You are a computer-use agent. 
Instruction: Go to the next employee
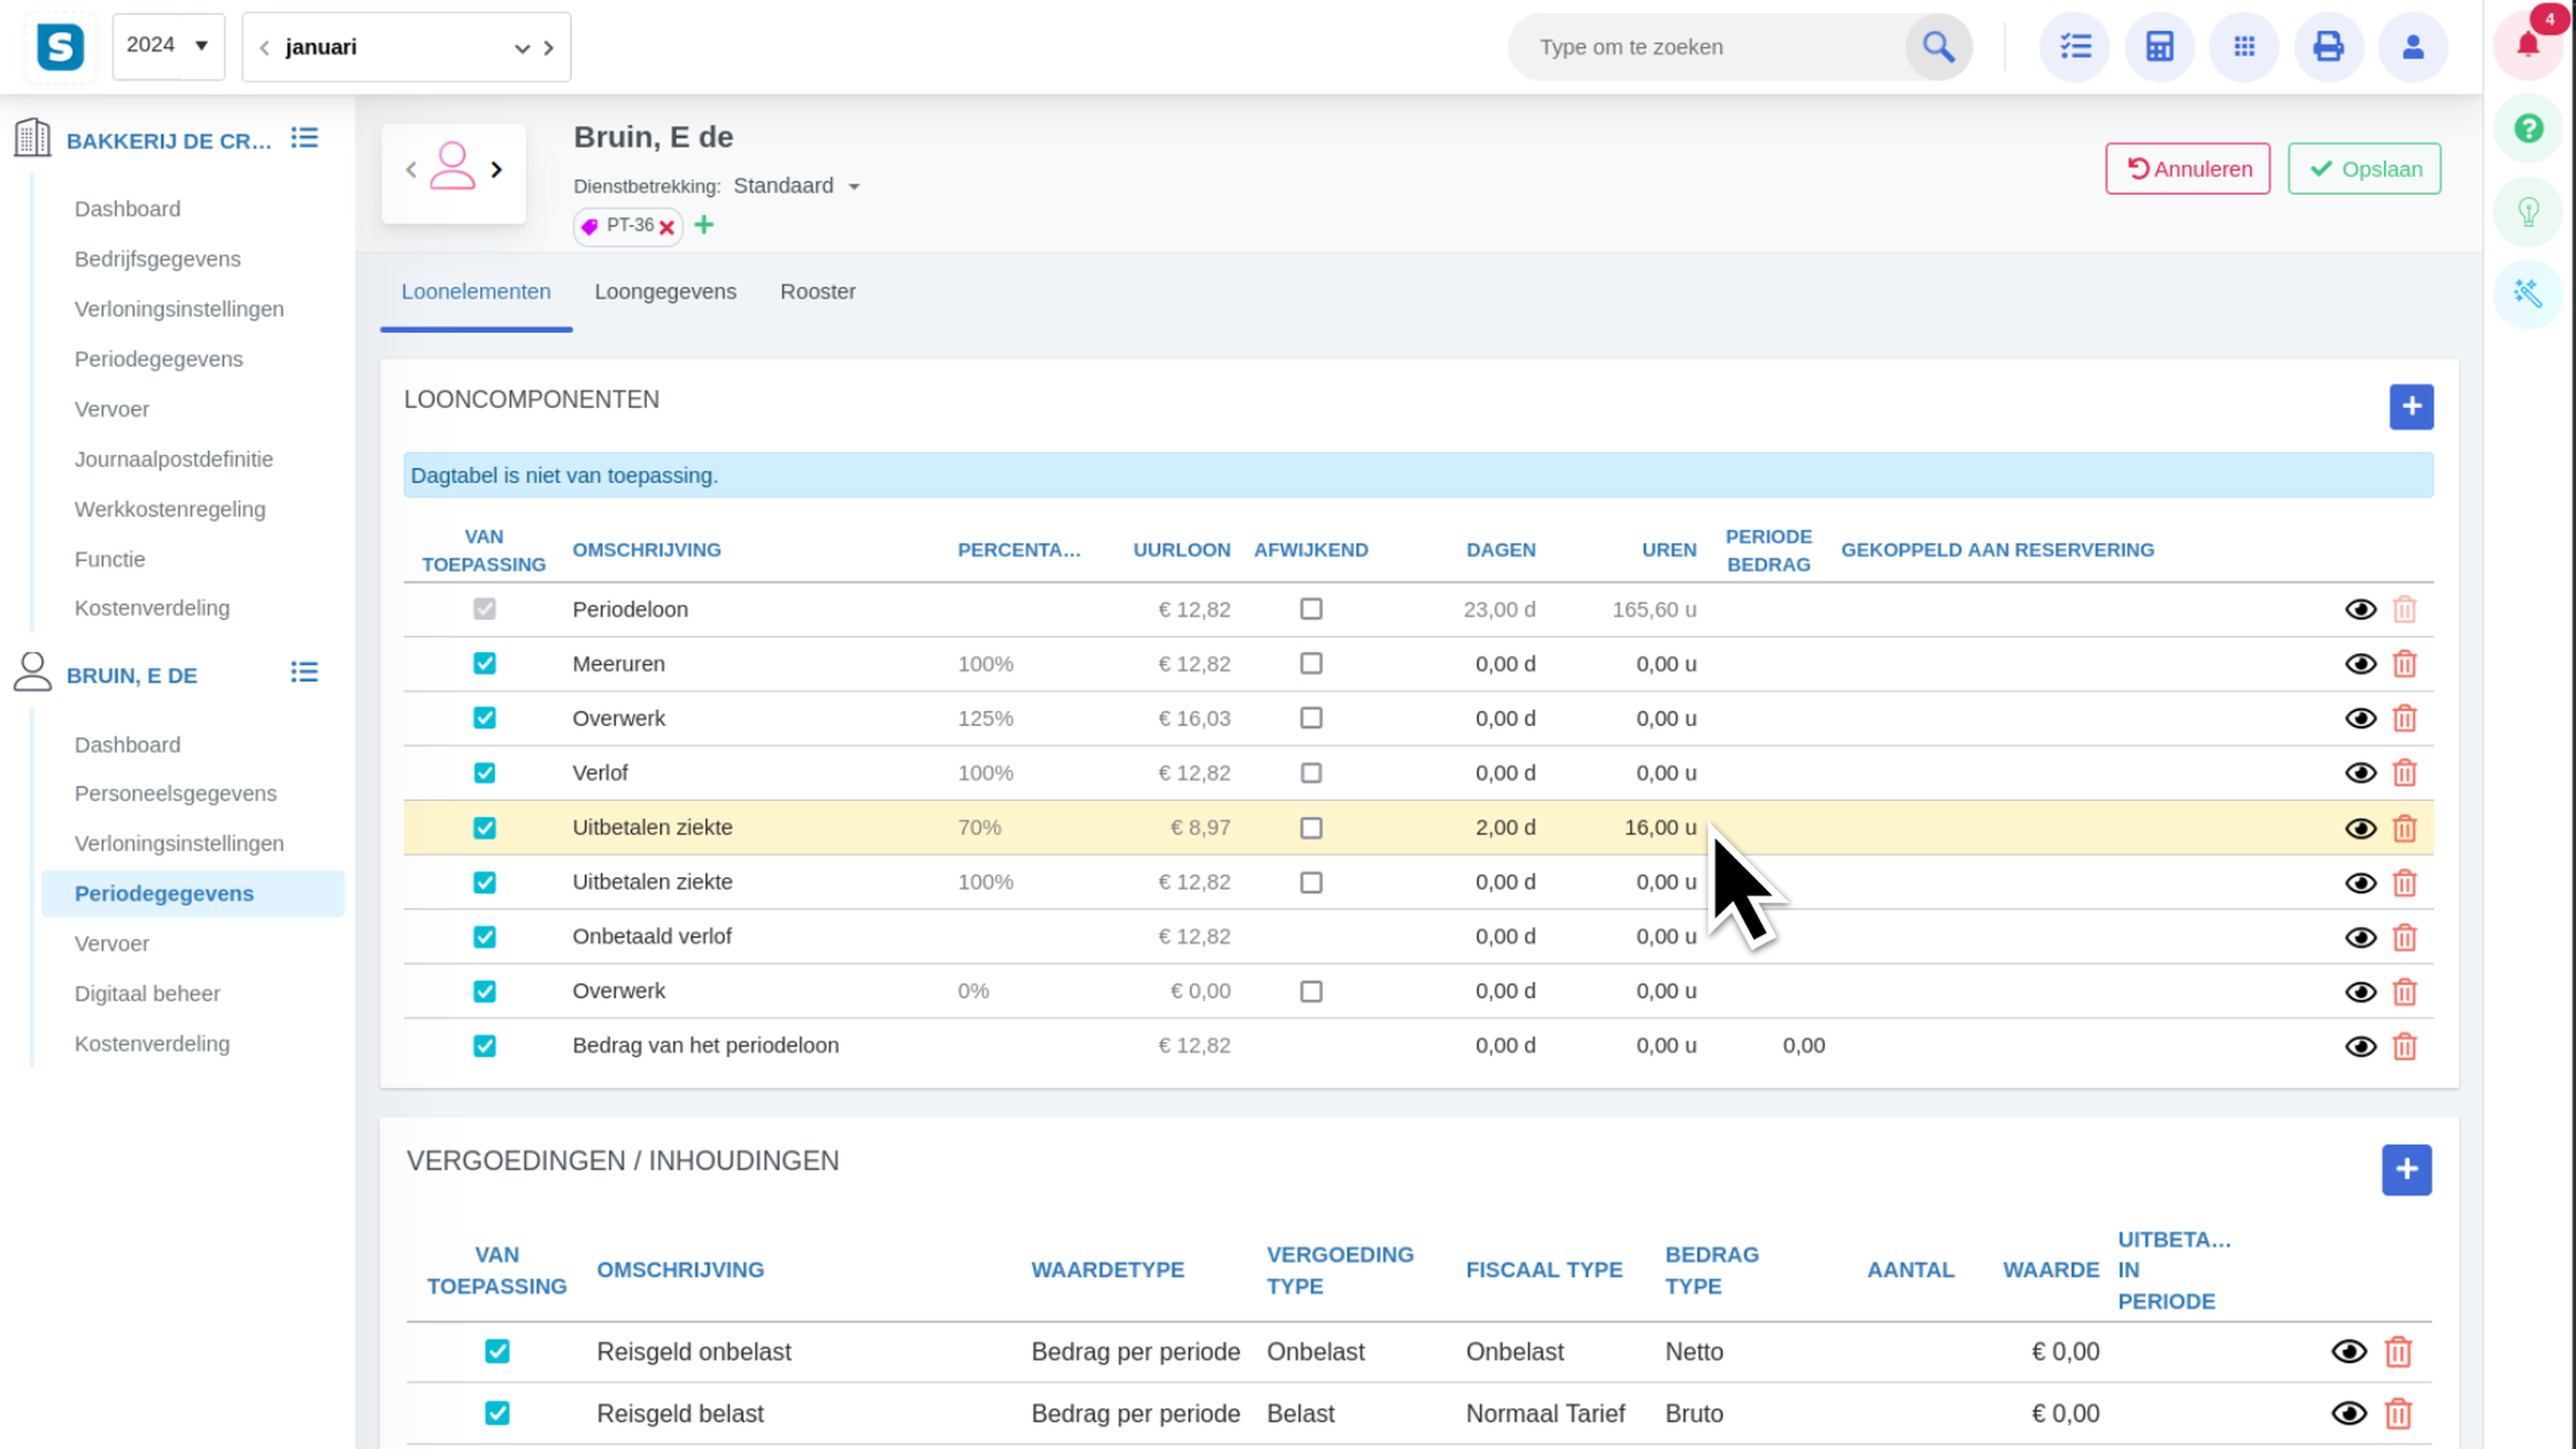[496, 170]
